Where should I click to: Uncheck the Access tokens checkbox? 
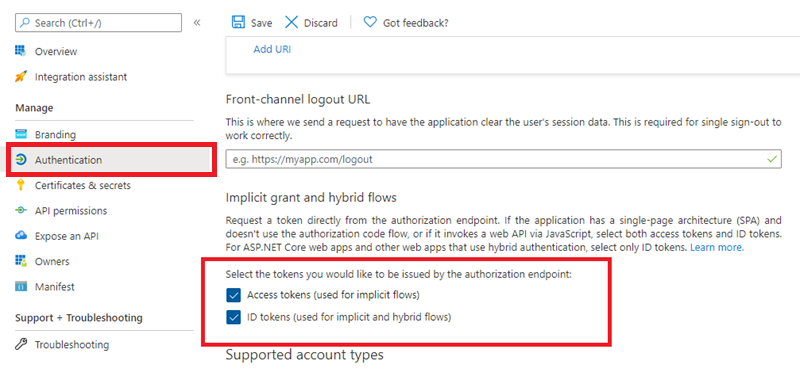click(234, 295)
